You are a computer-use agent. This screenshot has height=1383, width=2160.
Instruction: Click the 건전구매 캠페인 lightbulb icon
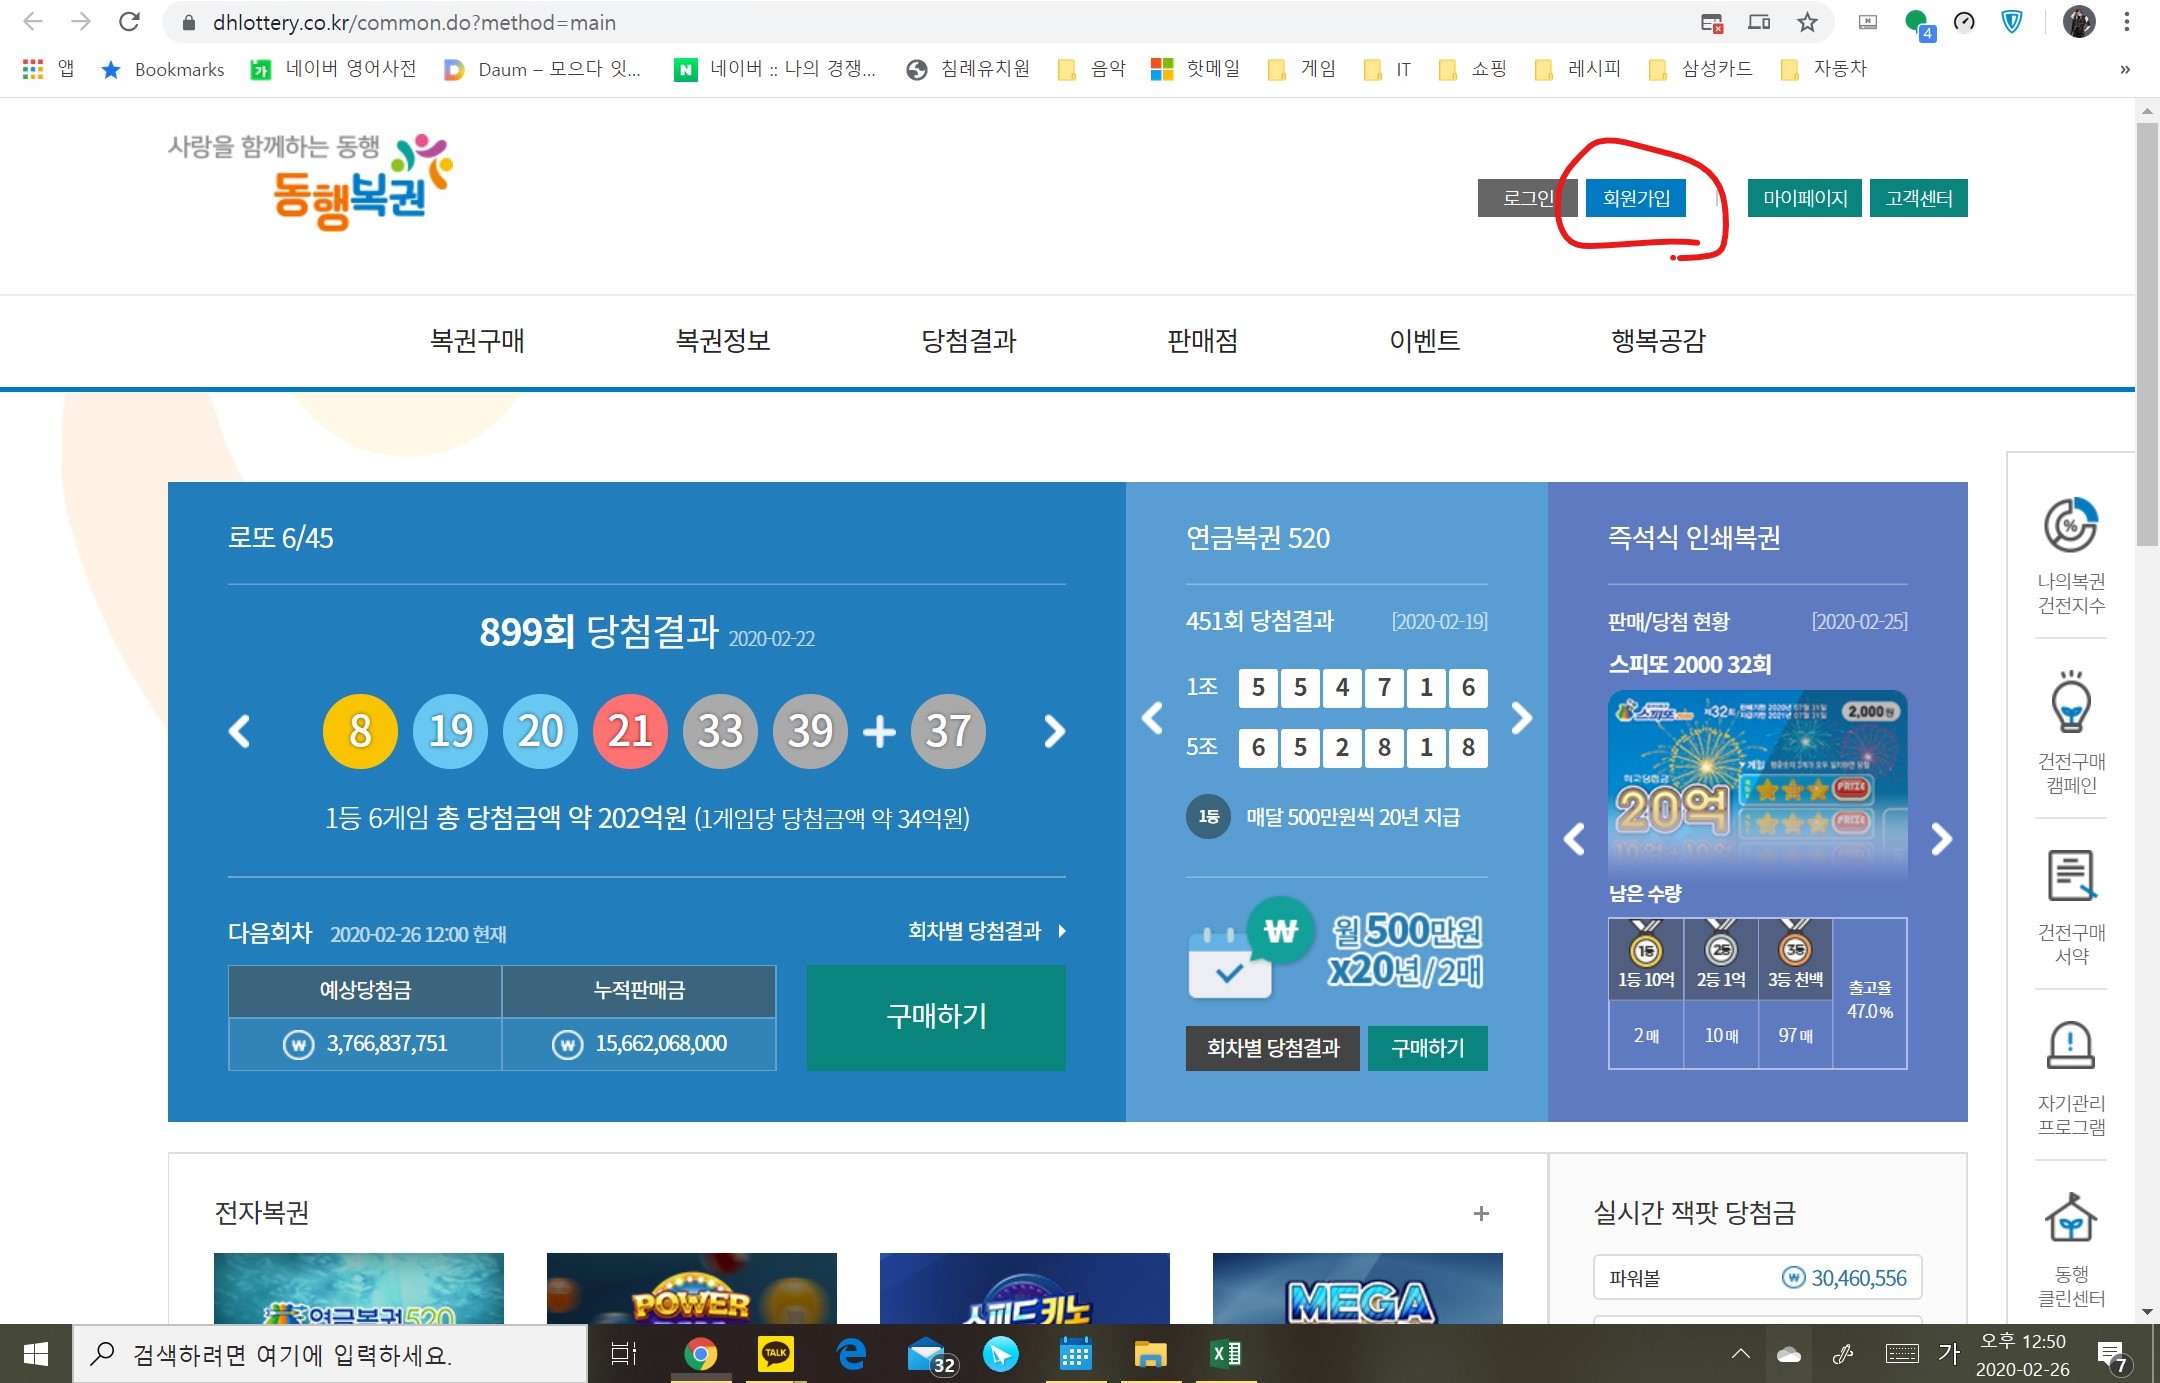pyautogui.click(x=2070, y=703)
